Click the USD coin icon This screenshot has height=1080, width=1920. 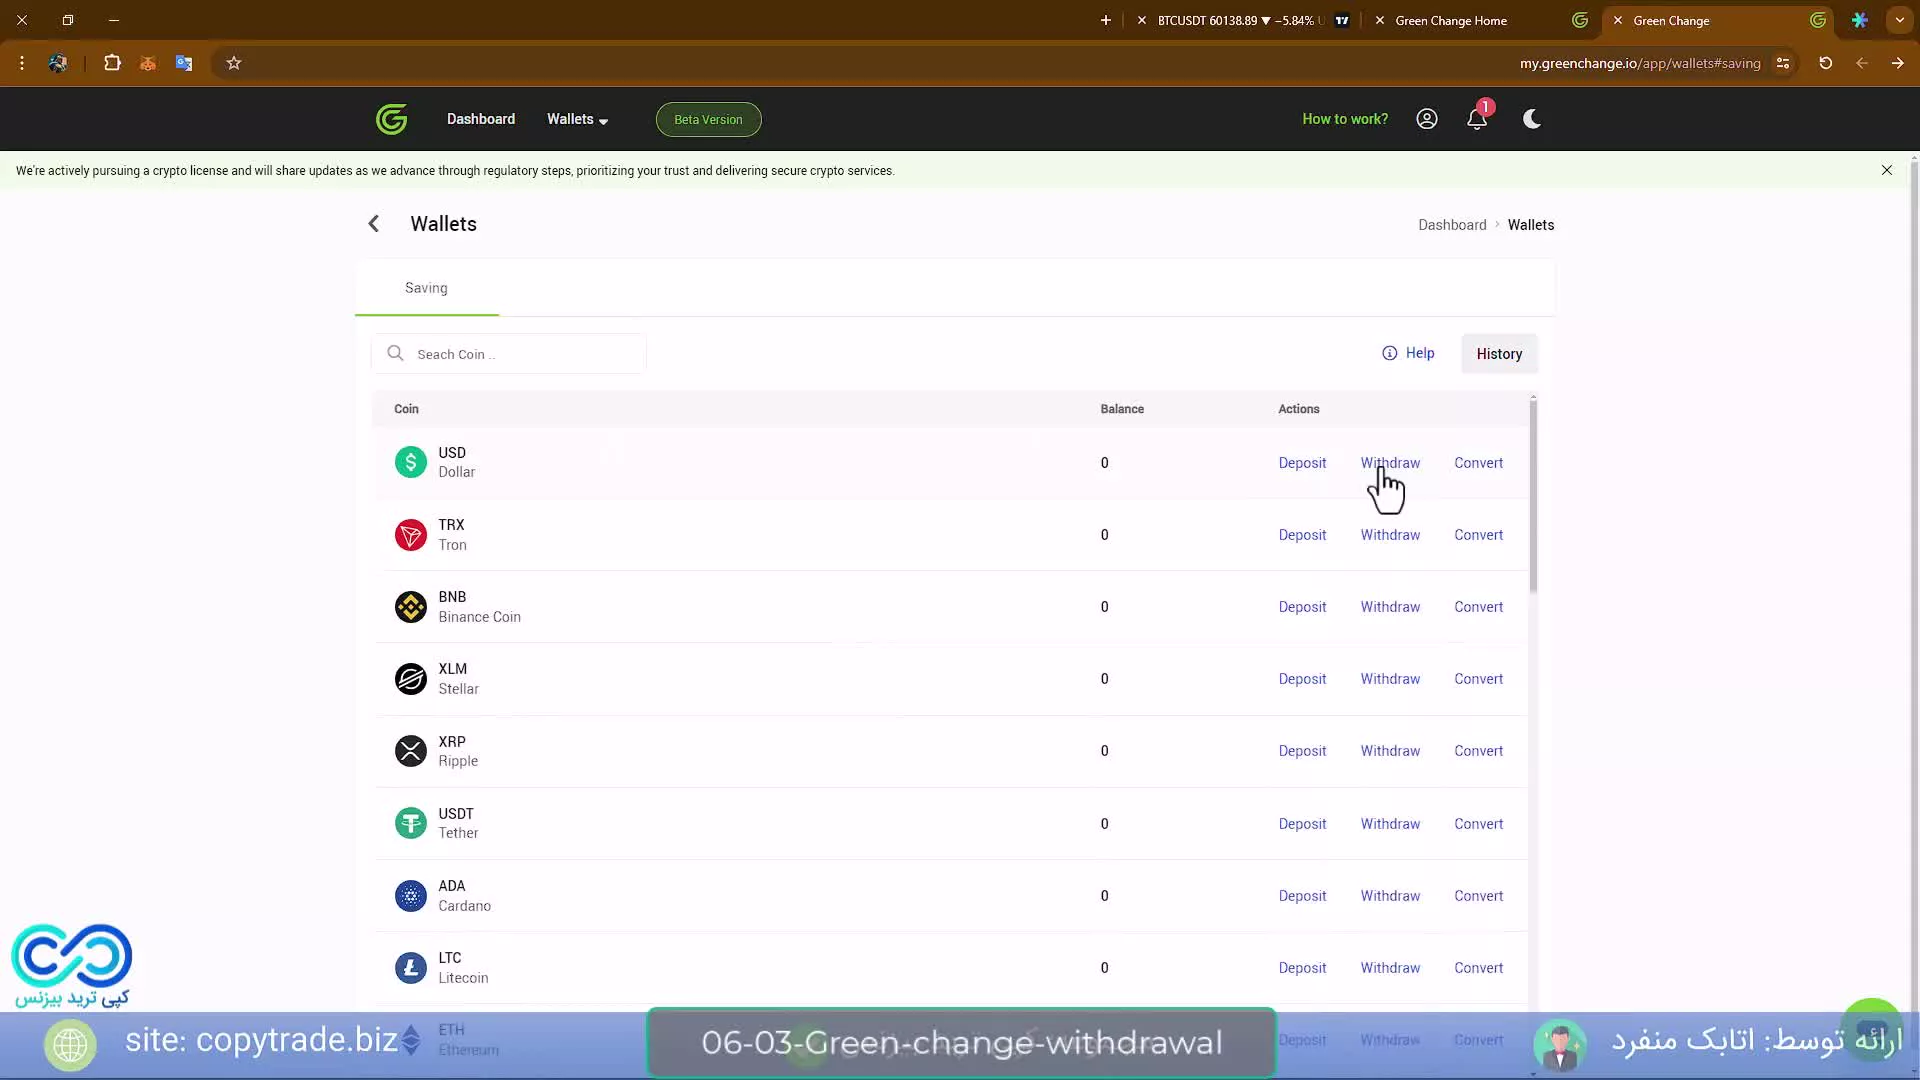(410, 462)
